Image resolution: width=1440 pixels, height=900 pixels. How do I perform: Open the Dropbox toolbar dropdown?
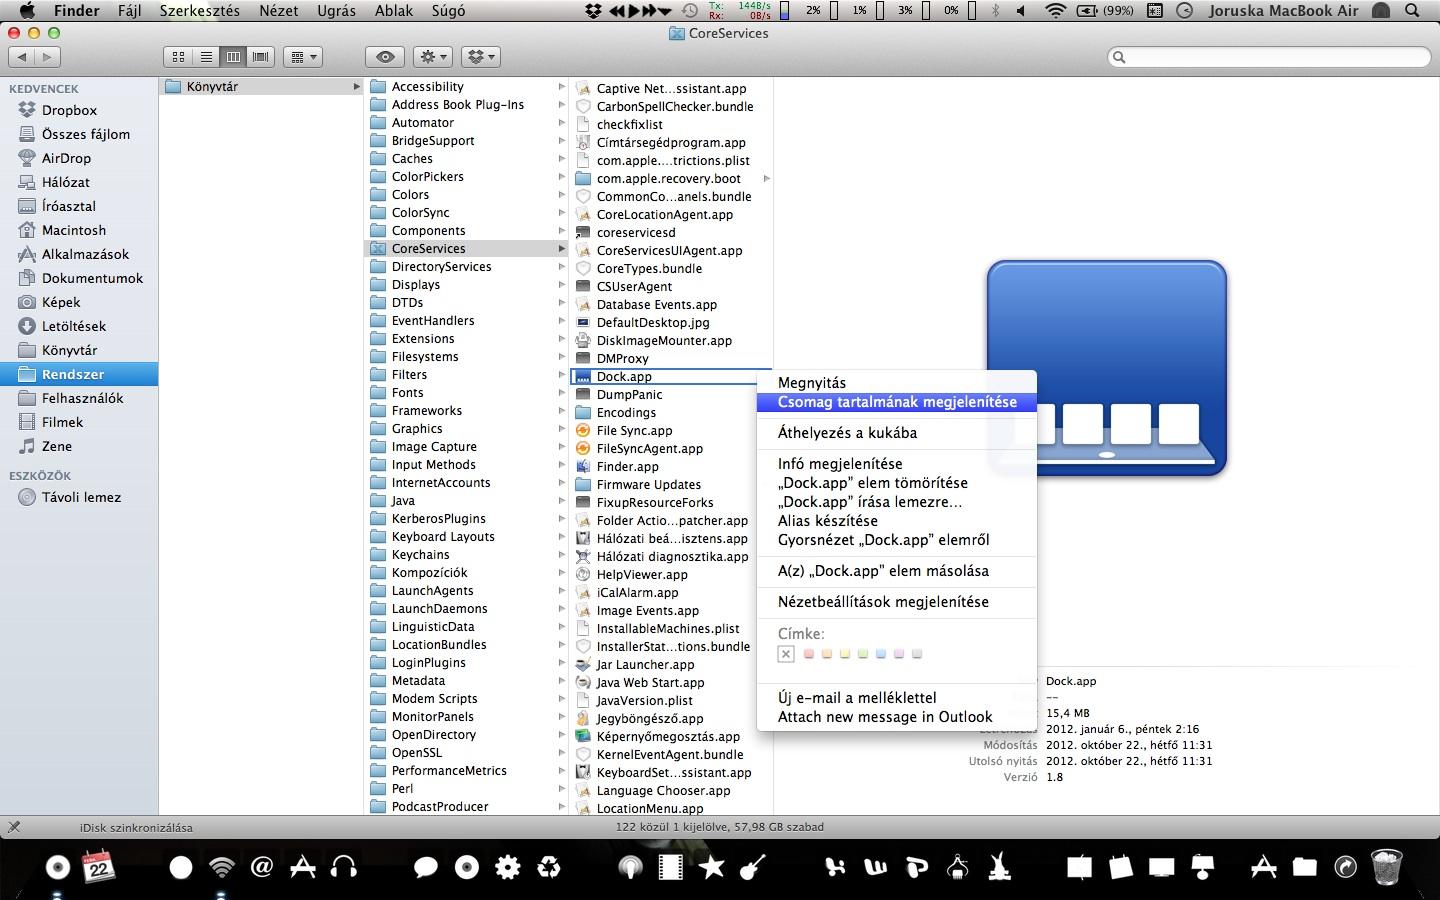click(480, 57)
